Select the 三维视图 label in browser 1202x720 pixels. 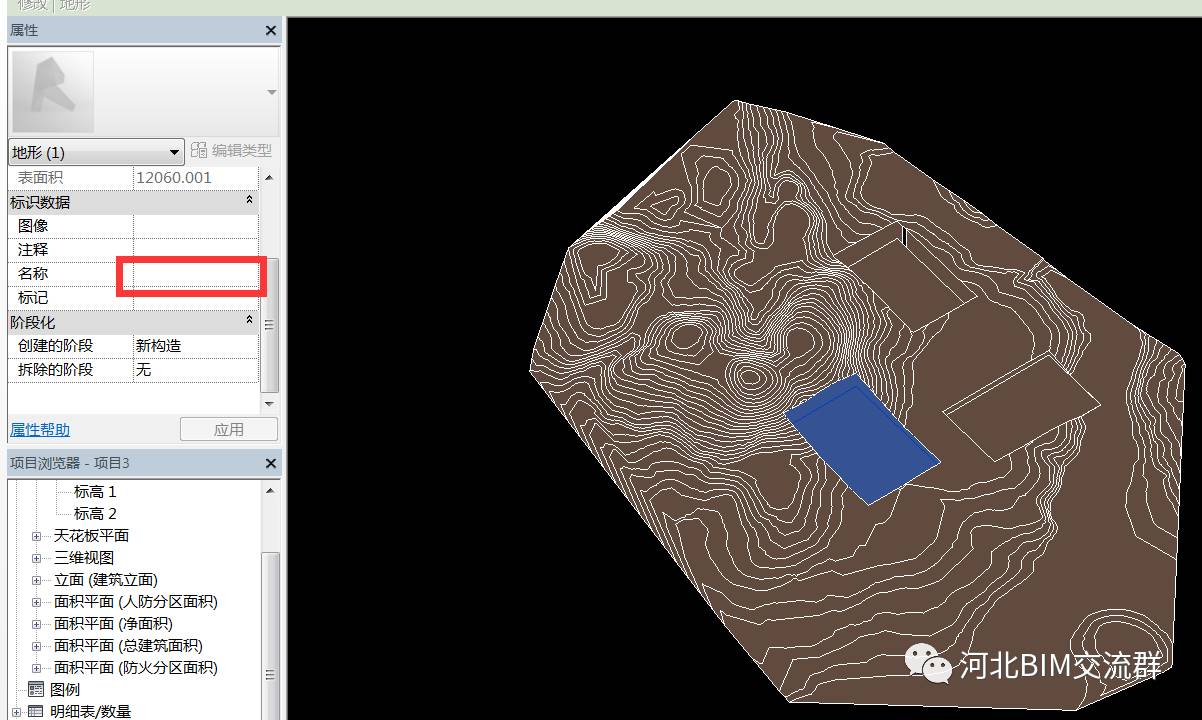point(84,558)
